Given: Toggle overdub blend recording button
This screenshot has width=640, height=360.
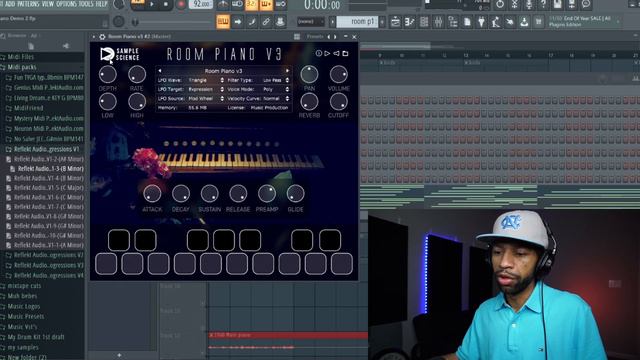Looking at the screenshot, I should coord(266,4).
